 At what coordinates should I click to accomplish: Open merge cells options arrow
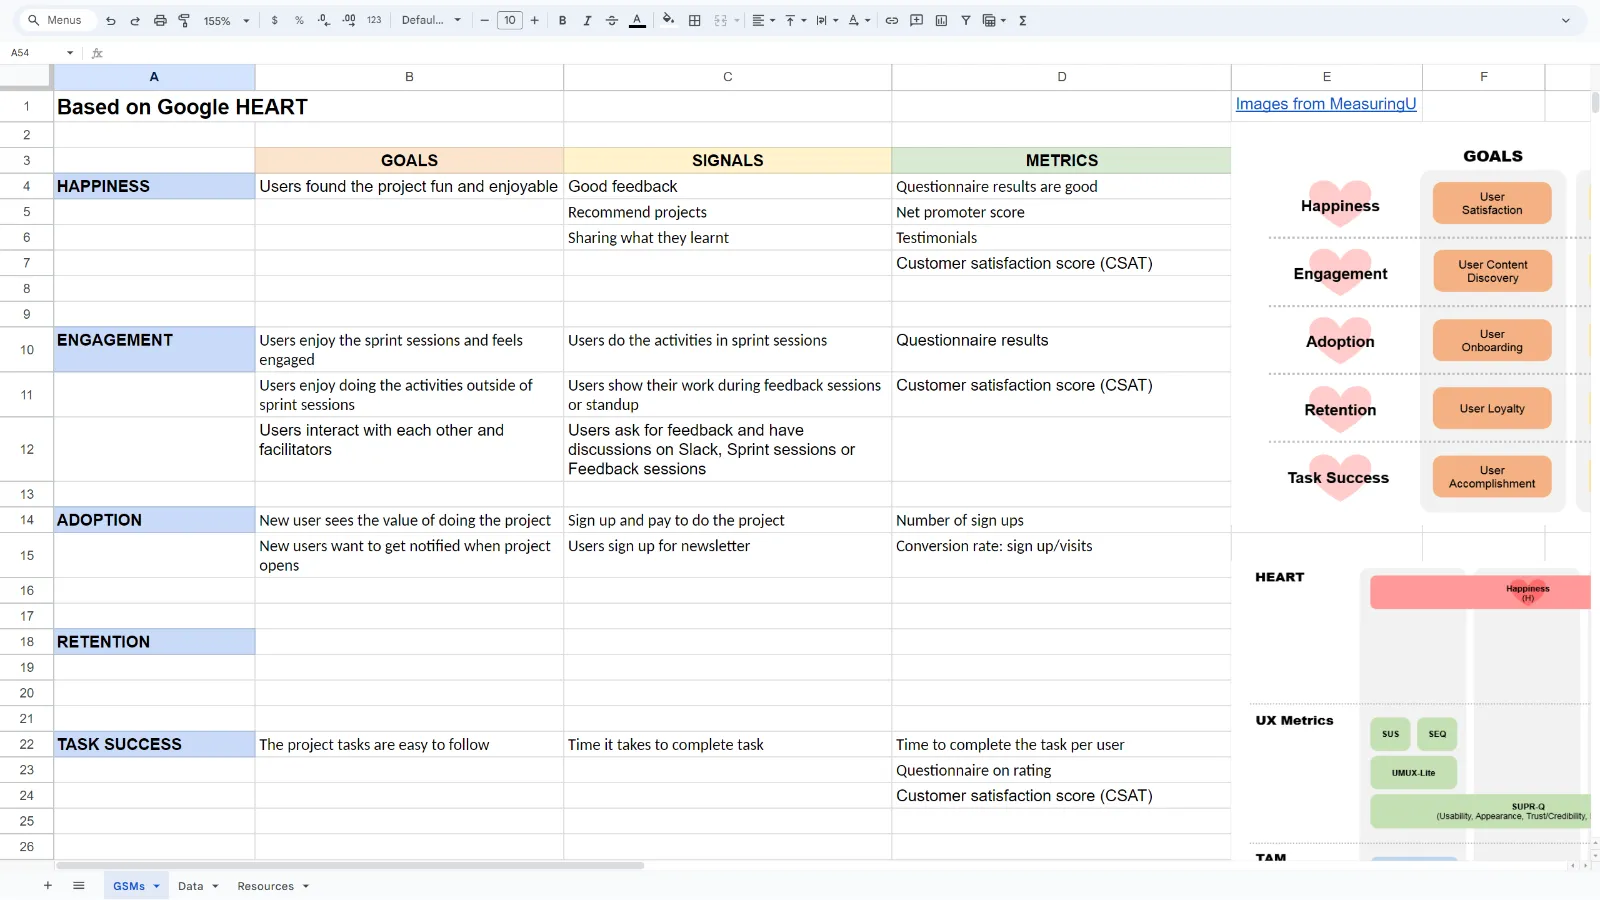(737, 20)
